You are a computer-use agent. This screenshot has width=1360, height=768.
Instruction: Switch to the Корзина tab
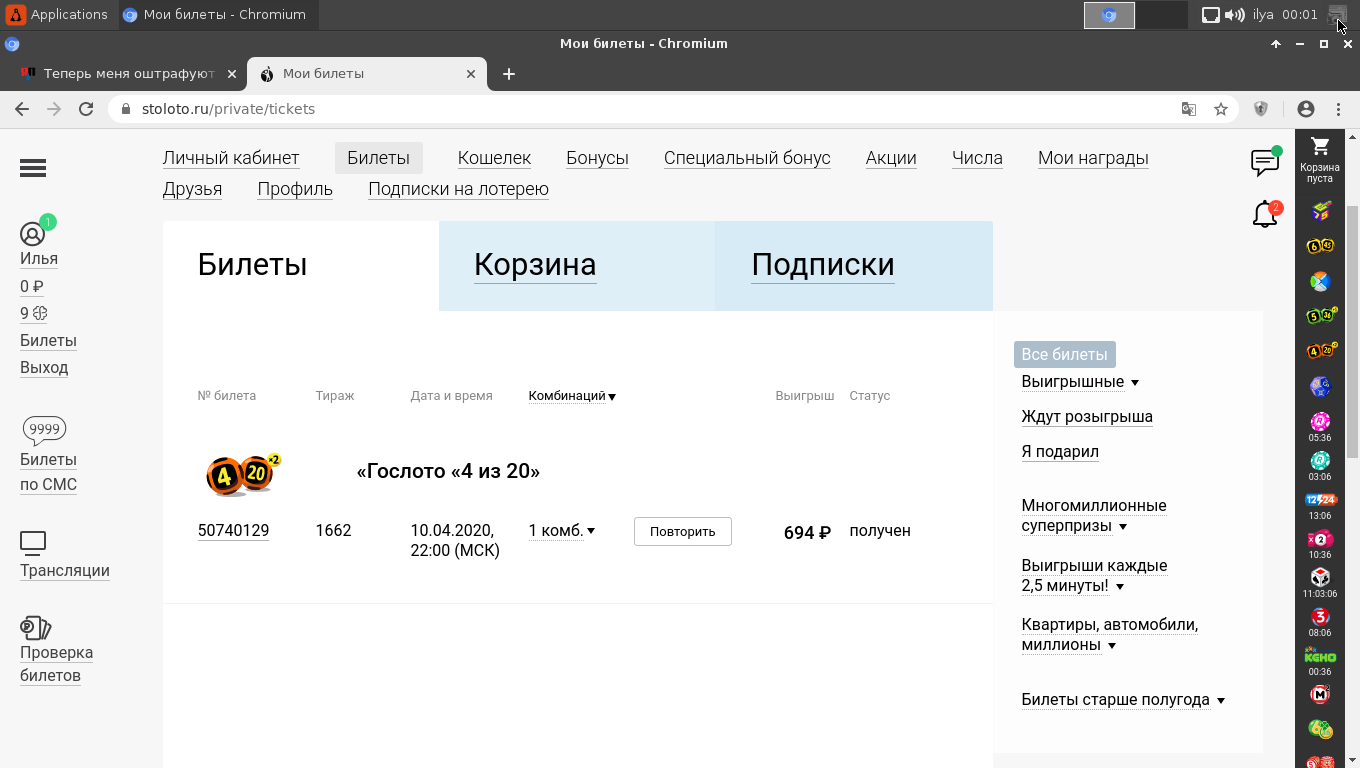[x=535, y=265]
